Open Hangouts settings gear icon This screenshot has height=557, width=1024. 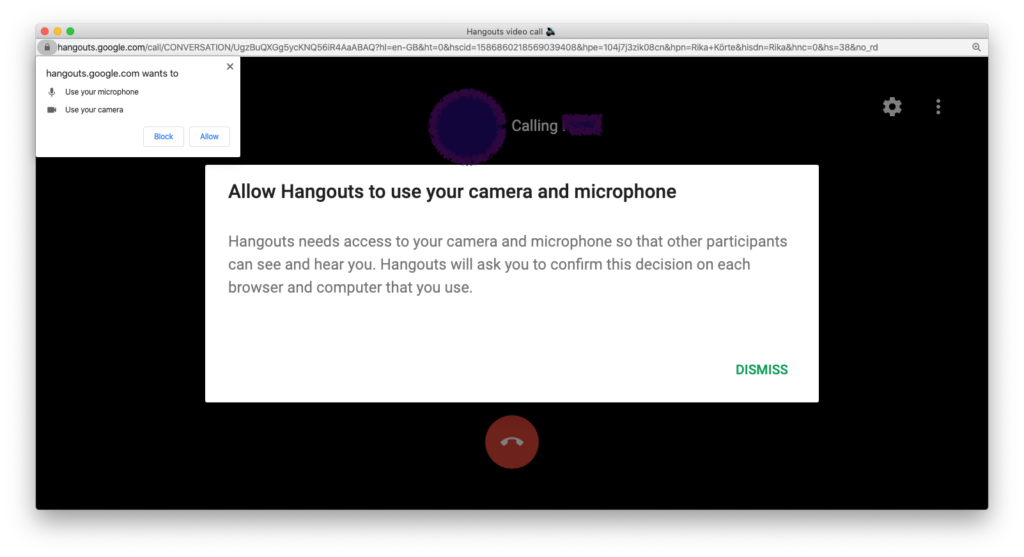pos(892,106)
